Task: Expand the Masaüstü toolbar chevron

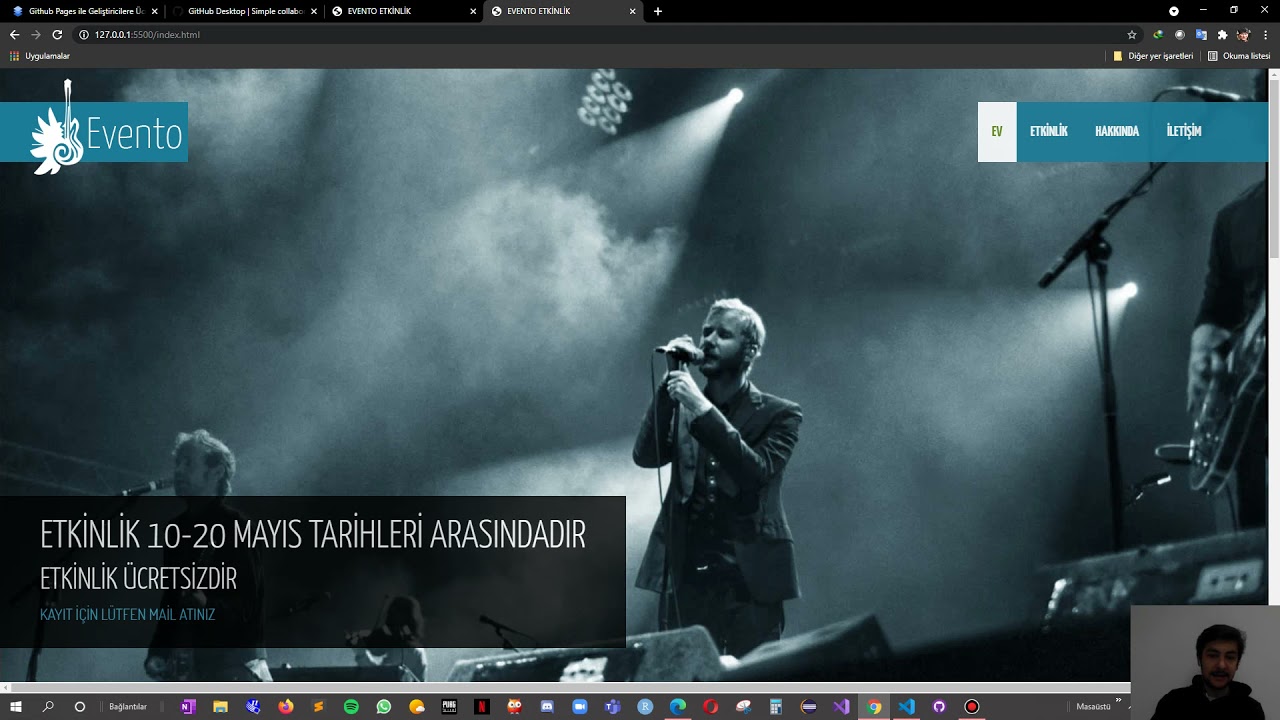Action: pos(1118,701)
